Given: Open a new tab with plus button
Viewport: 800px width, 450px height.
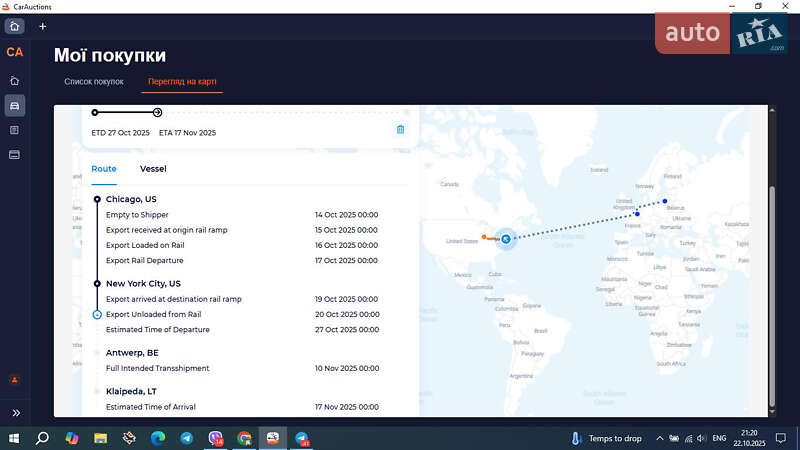Looking at the screenshot, I should tap(42, 26).
